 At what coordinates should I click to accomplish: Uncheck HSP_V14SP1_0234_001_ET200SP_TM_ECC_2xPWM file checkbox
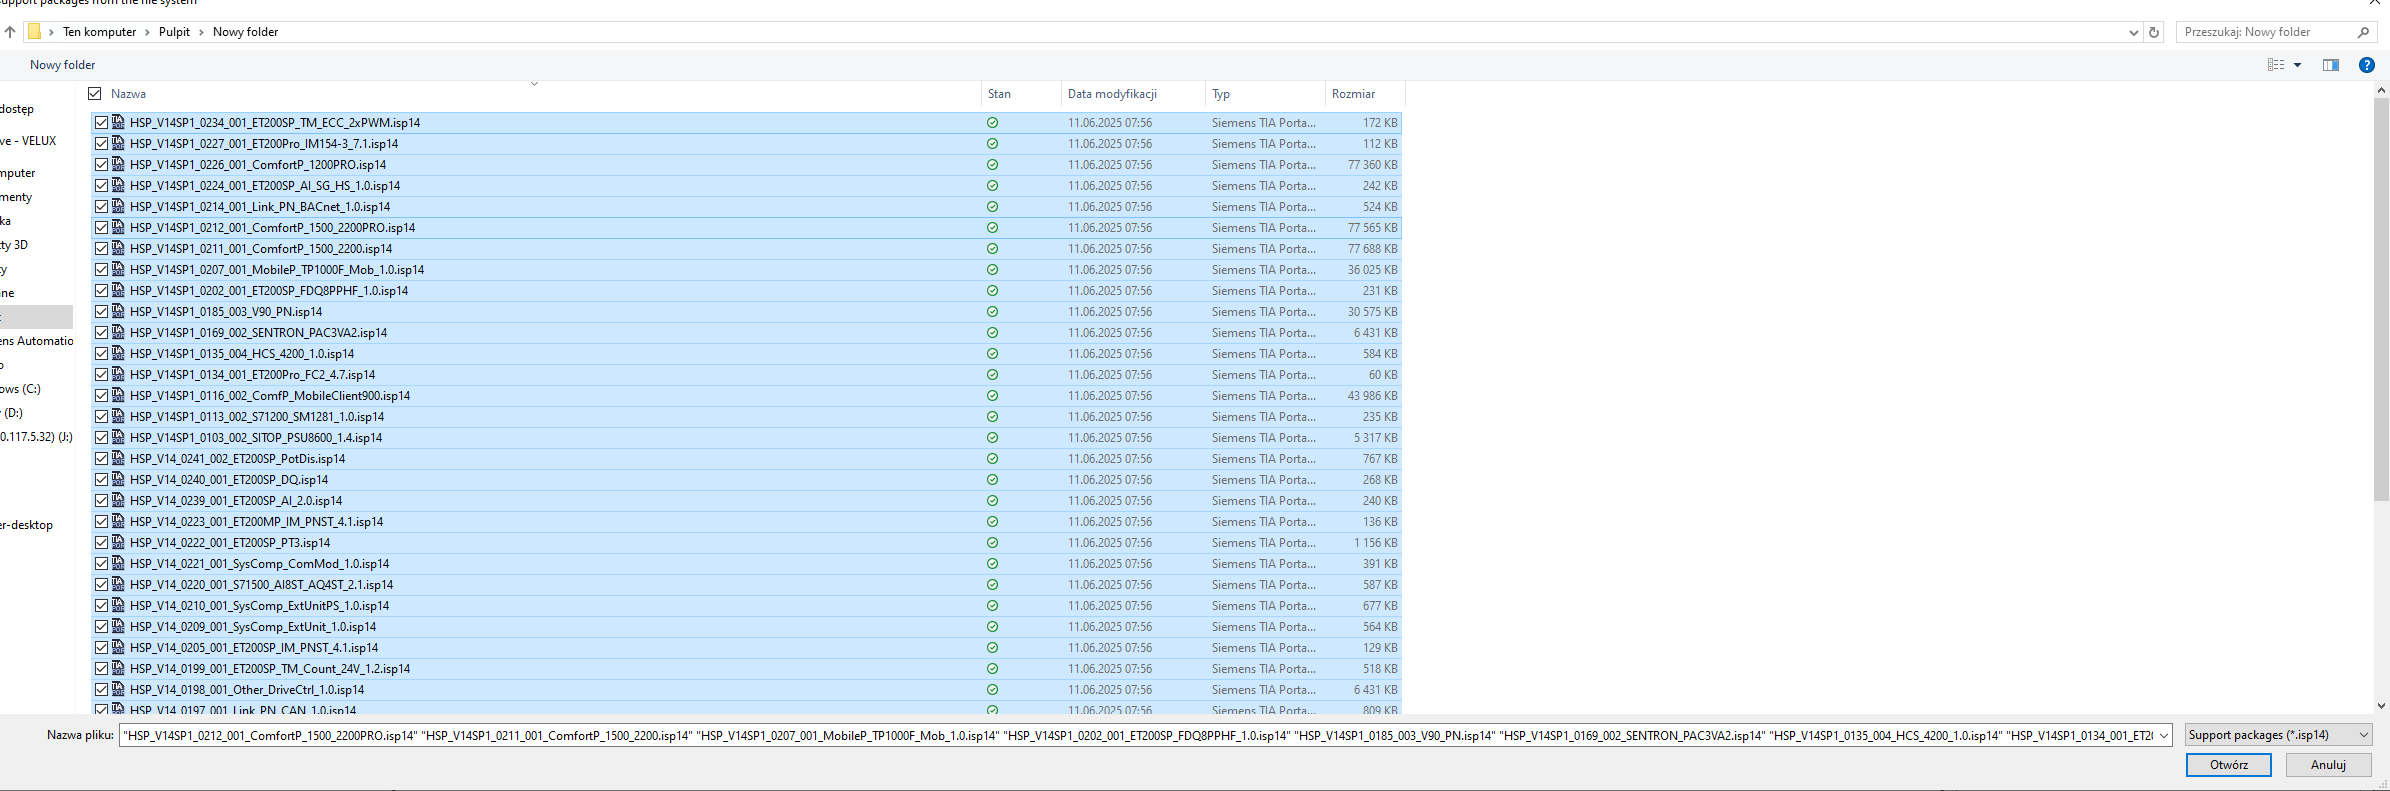101,123
